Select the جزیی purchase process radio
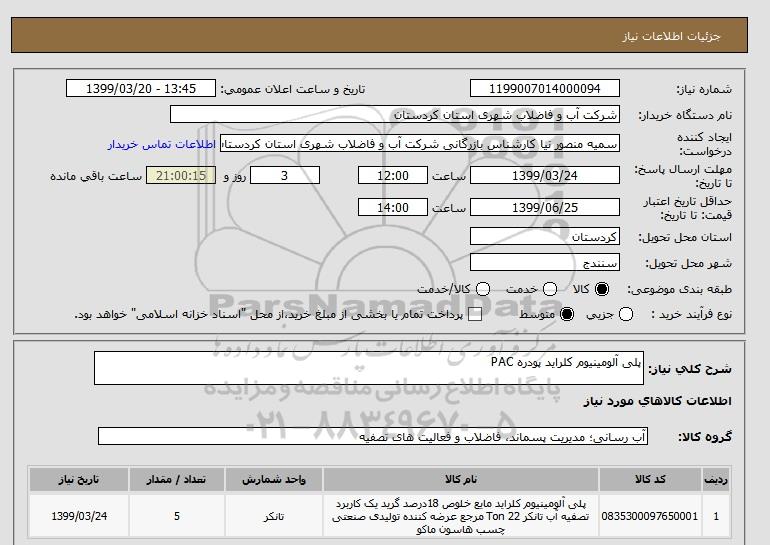This screenshot has width=770, height=545. pyautogui.click(x=626, y=314)
